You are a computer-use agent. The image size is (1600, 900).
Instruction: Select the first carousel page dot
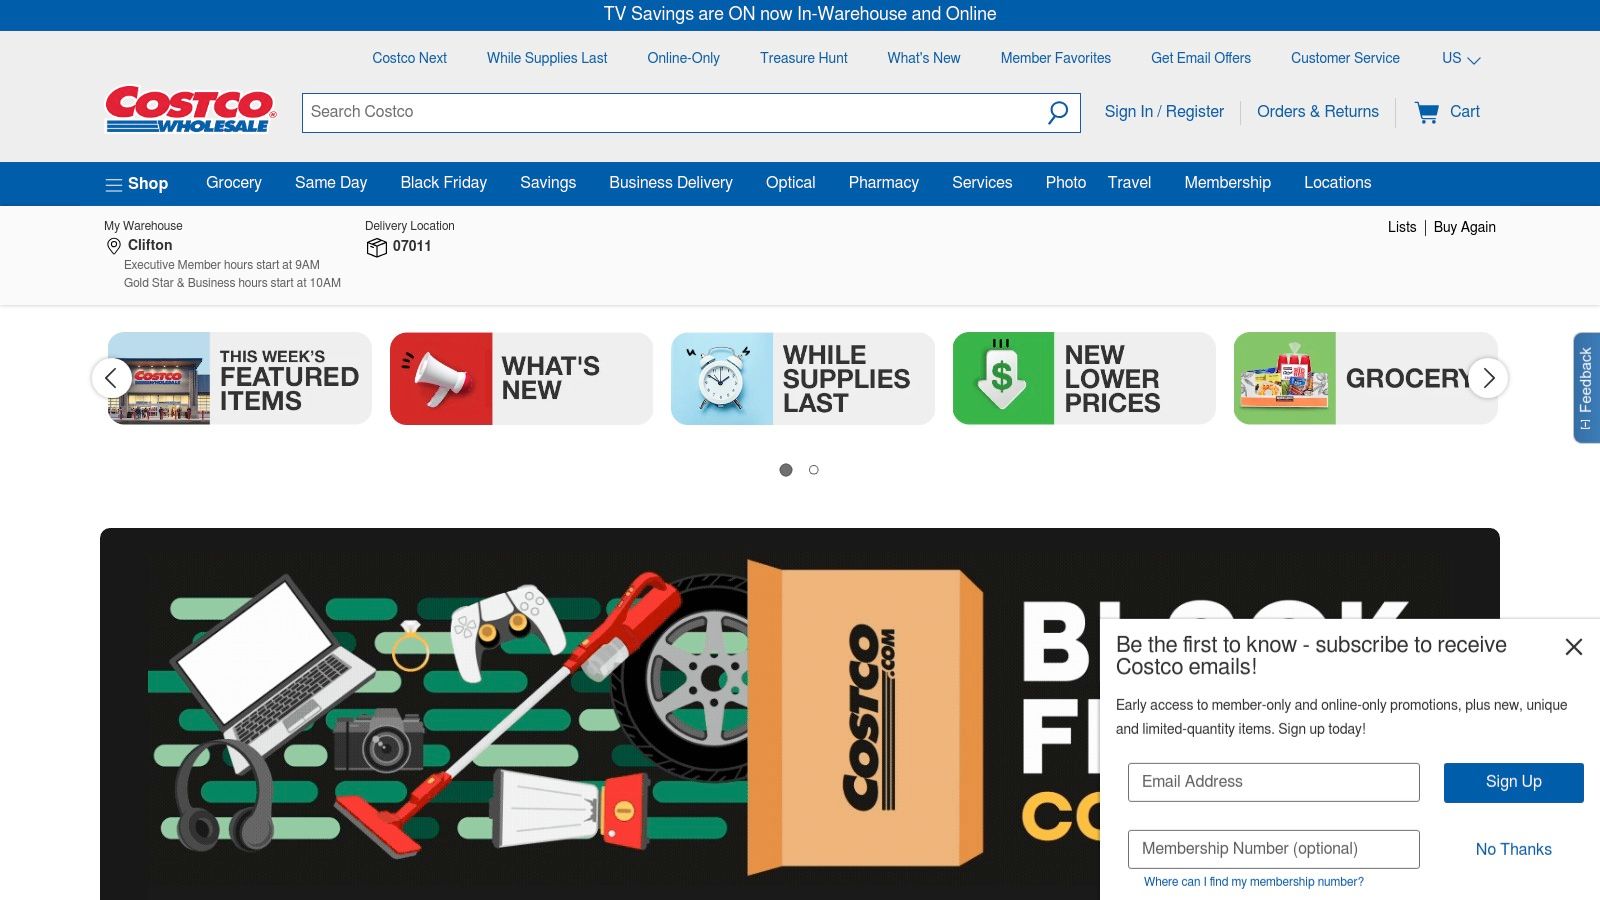coord(786,470)
